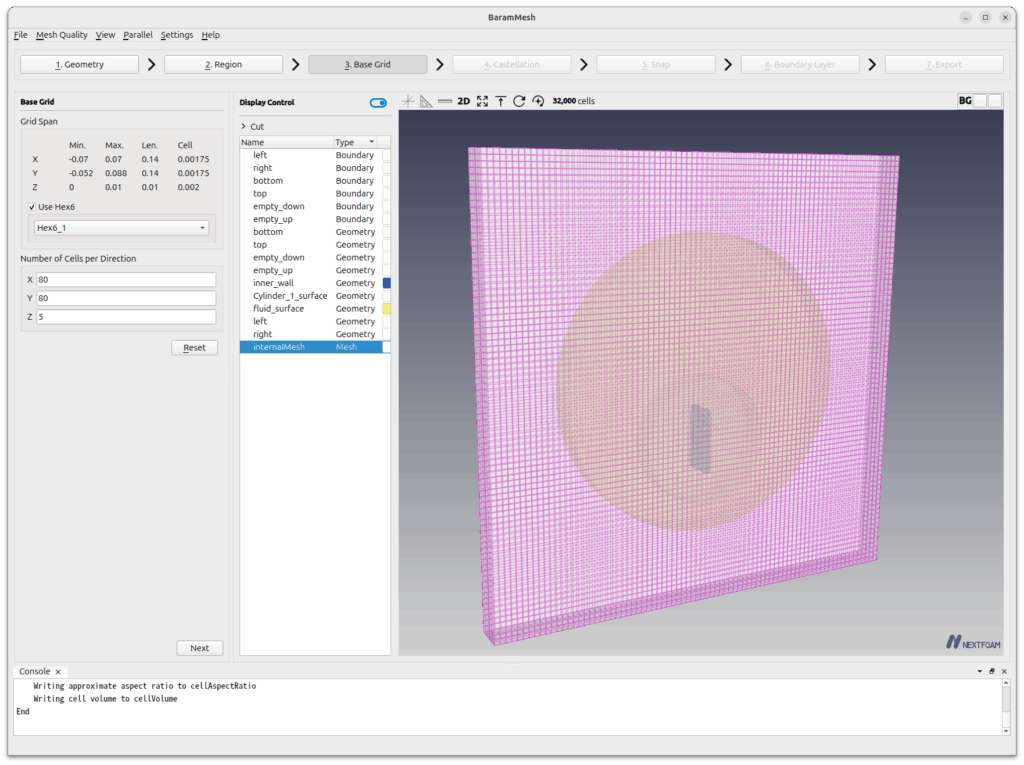Image resolution: width=1024 pixels, height=765 pixels.
Task: Open the Settings menu
Action: tap(177, 35)
